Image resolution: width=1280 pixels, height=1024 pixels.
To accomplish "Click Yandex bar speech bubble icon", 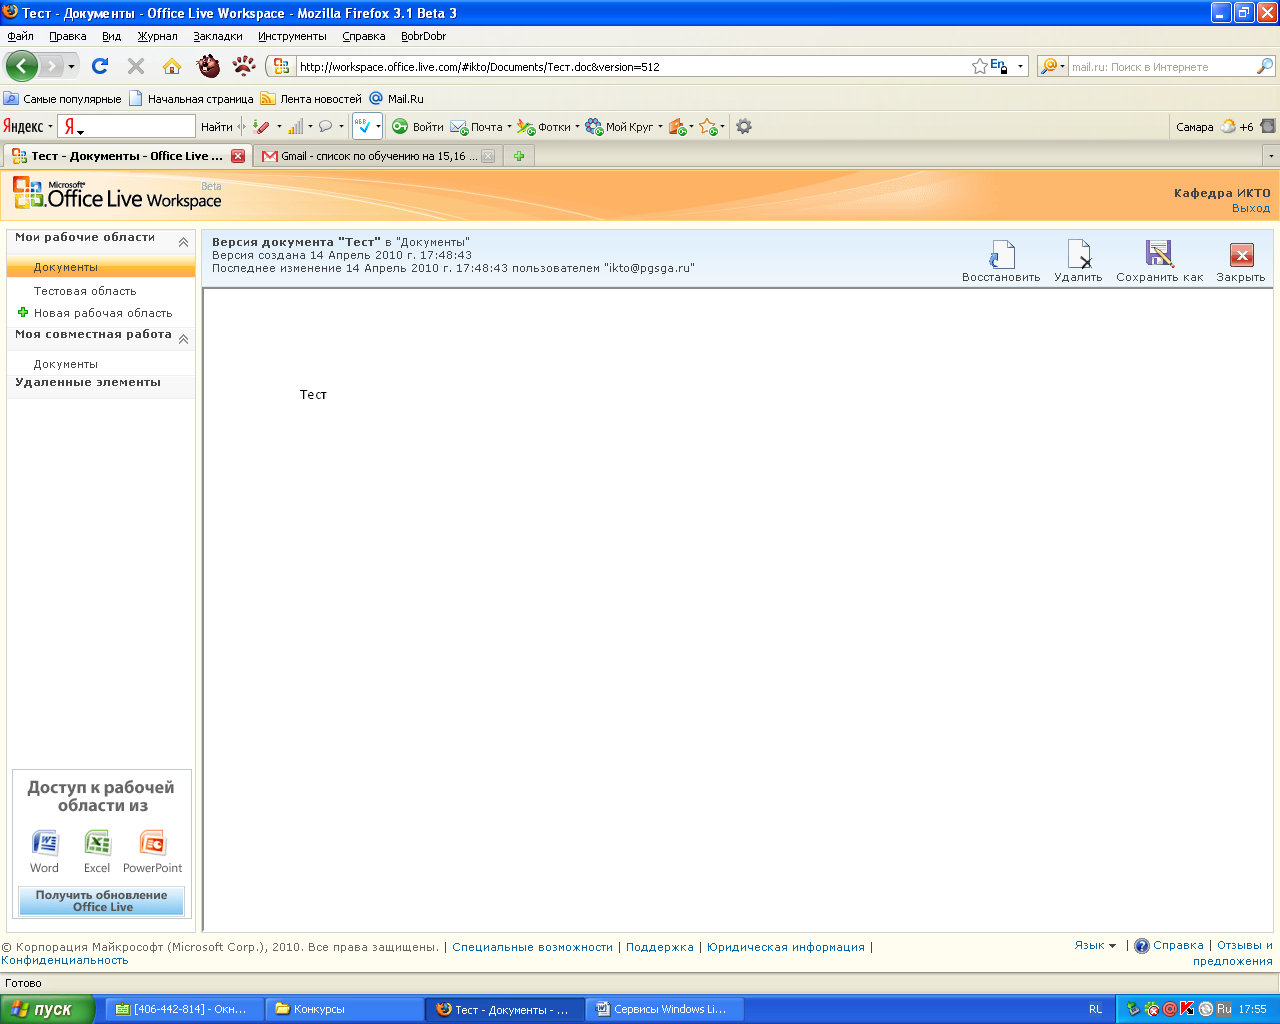I will tap(325, 126).
